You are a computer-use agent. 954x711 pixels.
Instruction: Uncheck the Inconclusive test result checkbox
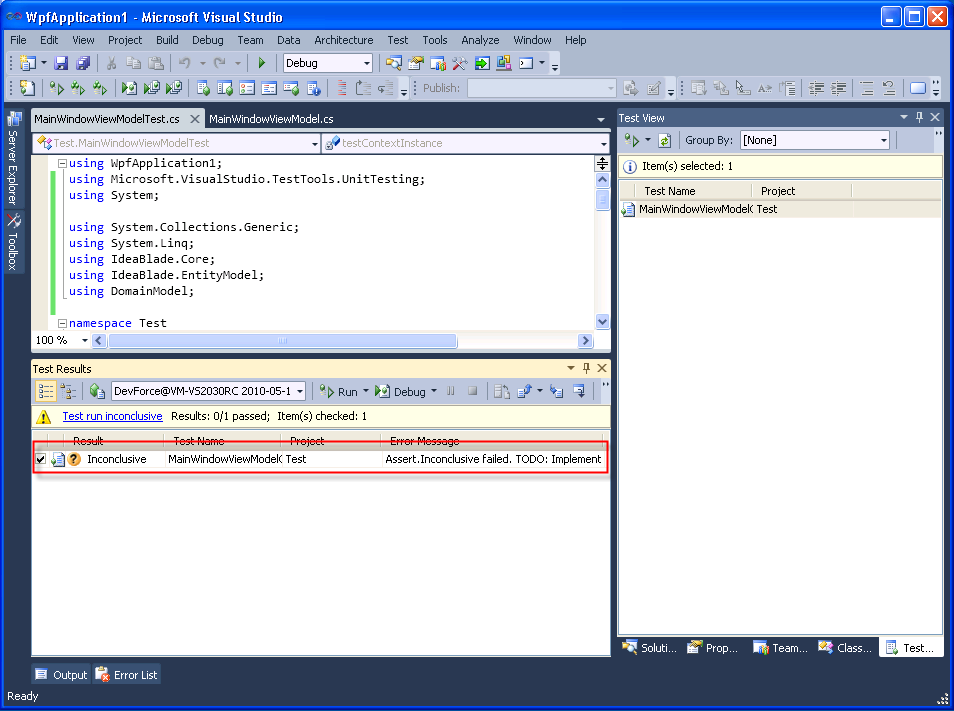[x=41, y=459]
